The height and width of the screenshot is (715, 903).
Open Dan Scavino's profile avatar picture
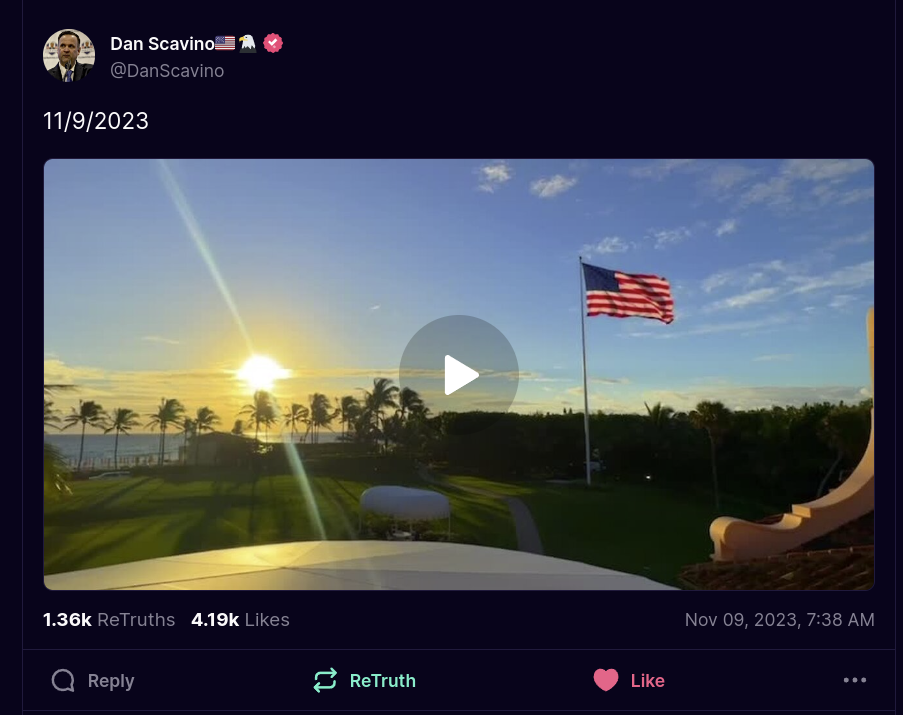click(x=69, y=56)
